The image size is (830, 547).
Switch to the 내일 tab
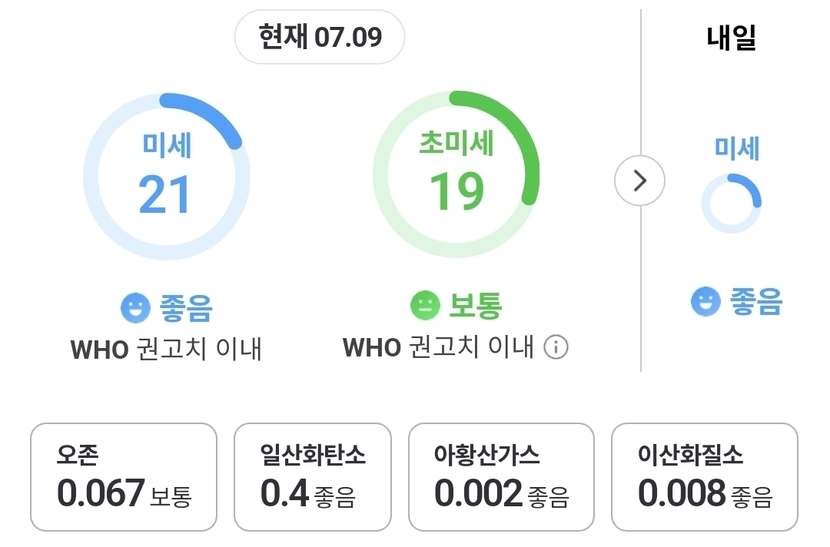pyautogui.click(x=731, y=38)
